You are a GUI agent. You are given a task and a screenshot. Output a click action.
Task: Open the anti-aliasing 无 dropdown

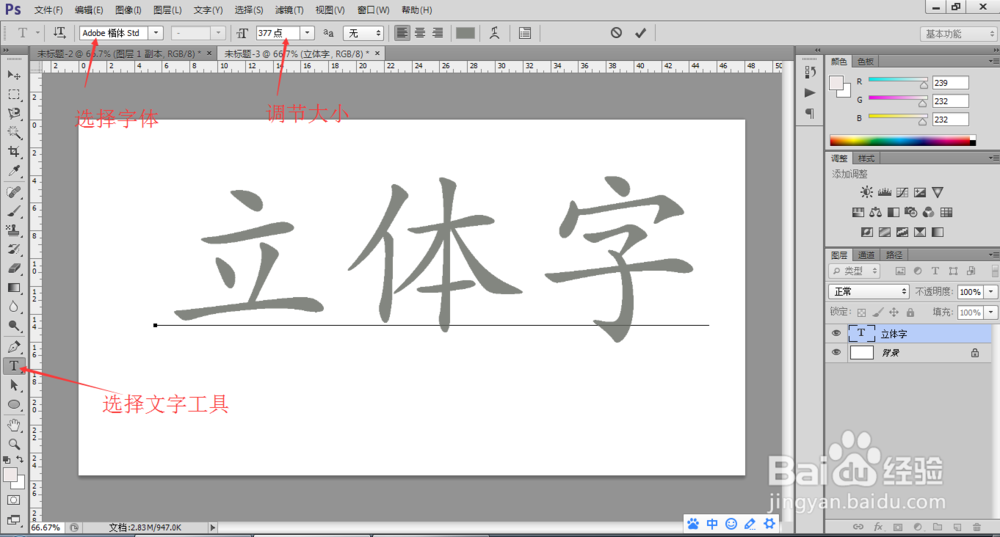coord(364,33)
